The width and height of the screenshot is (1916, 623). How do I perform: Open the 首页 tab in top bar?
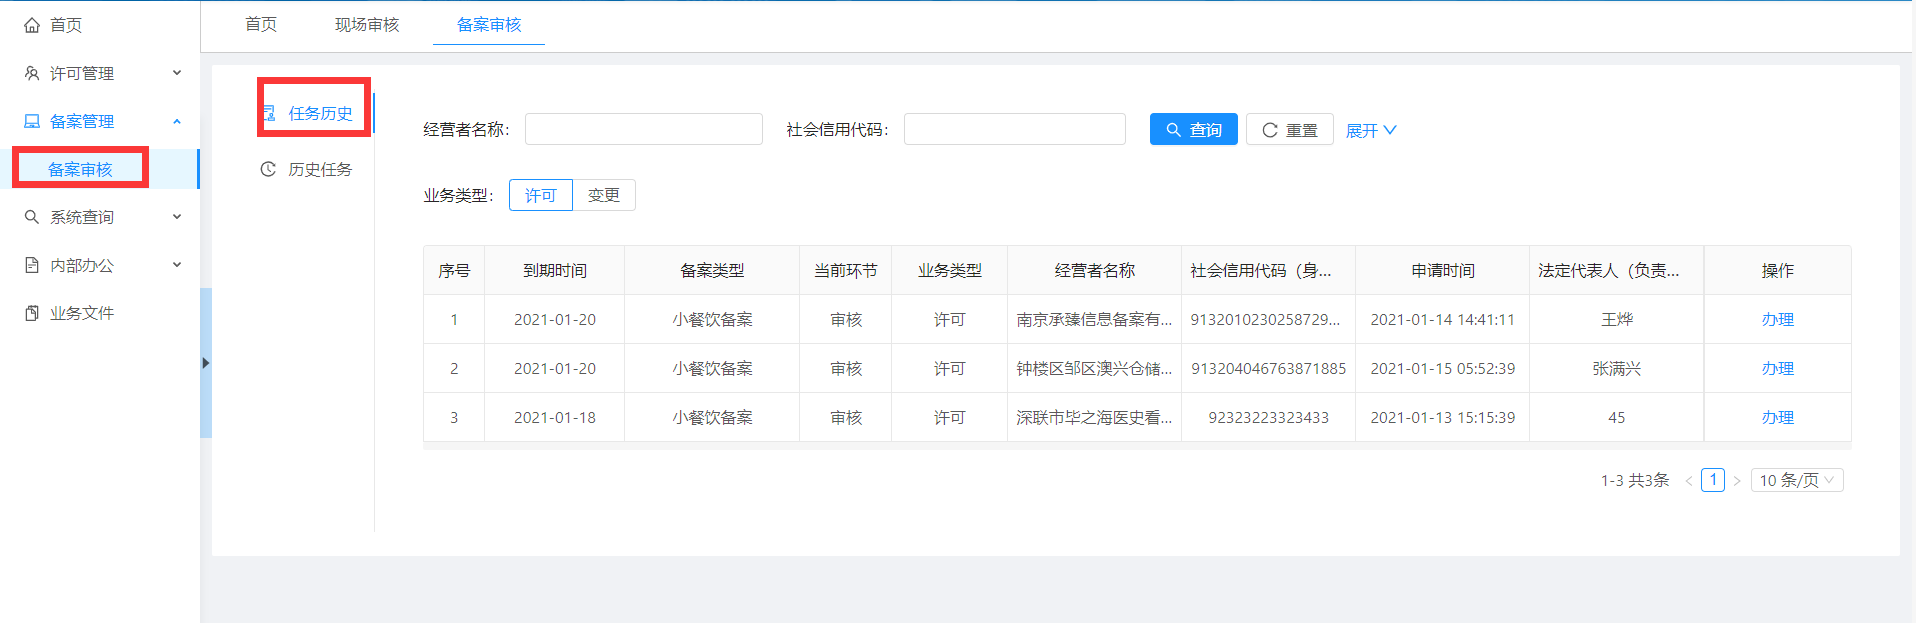(x=261, y=24)
